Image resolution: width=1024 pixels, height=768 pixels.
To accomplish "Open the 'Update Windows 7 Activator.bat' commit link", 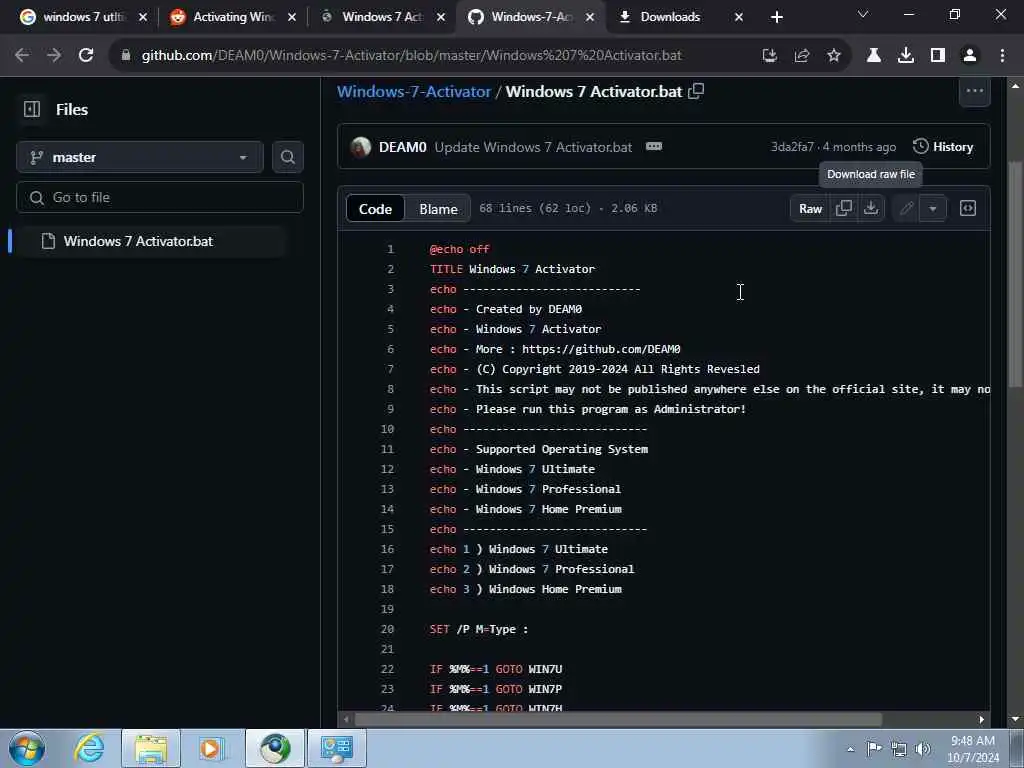I will [x=533, y=147].
